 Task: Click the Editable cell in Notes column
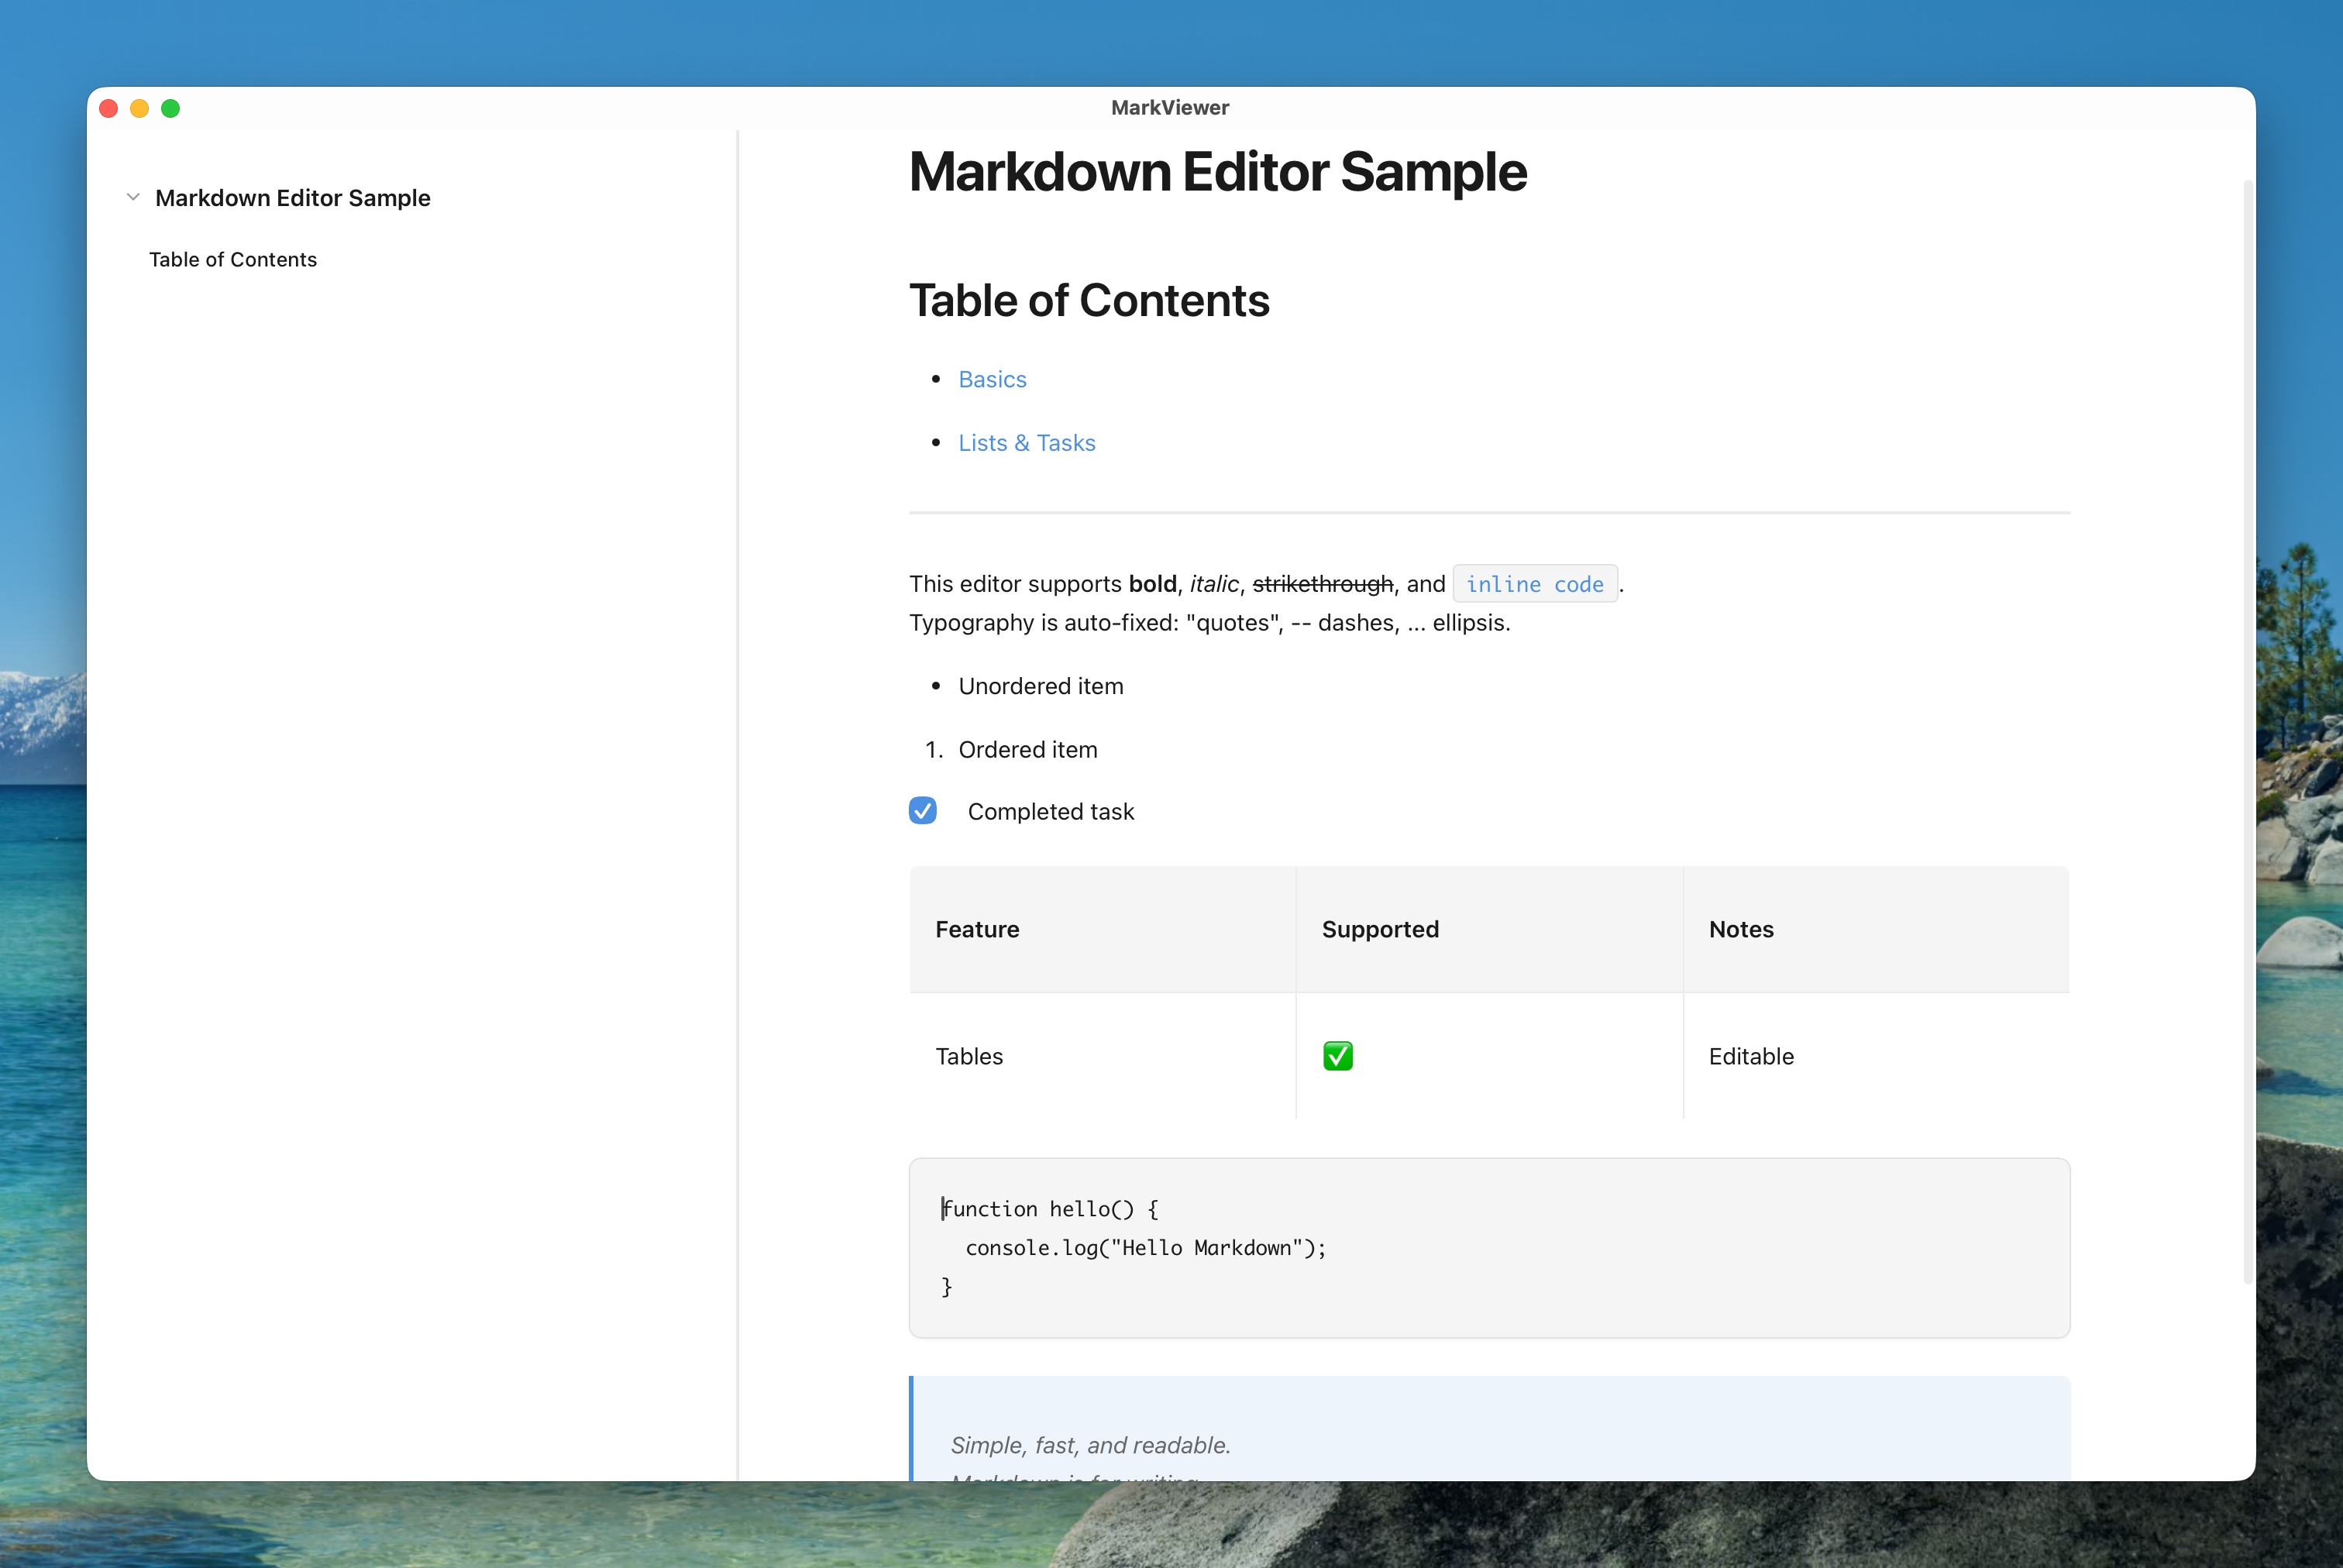pyautogui.click(x=1750, y=1056)
